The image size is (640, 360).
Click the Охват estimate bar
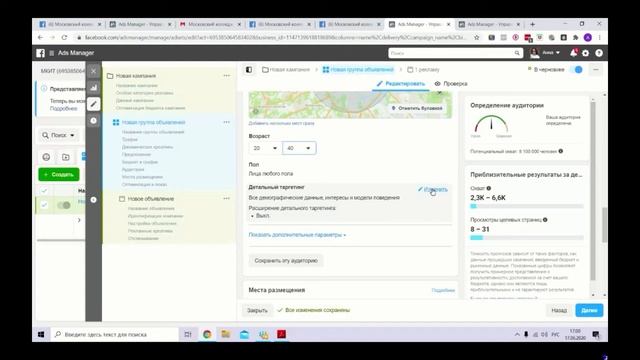[527, 206]
